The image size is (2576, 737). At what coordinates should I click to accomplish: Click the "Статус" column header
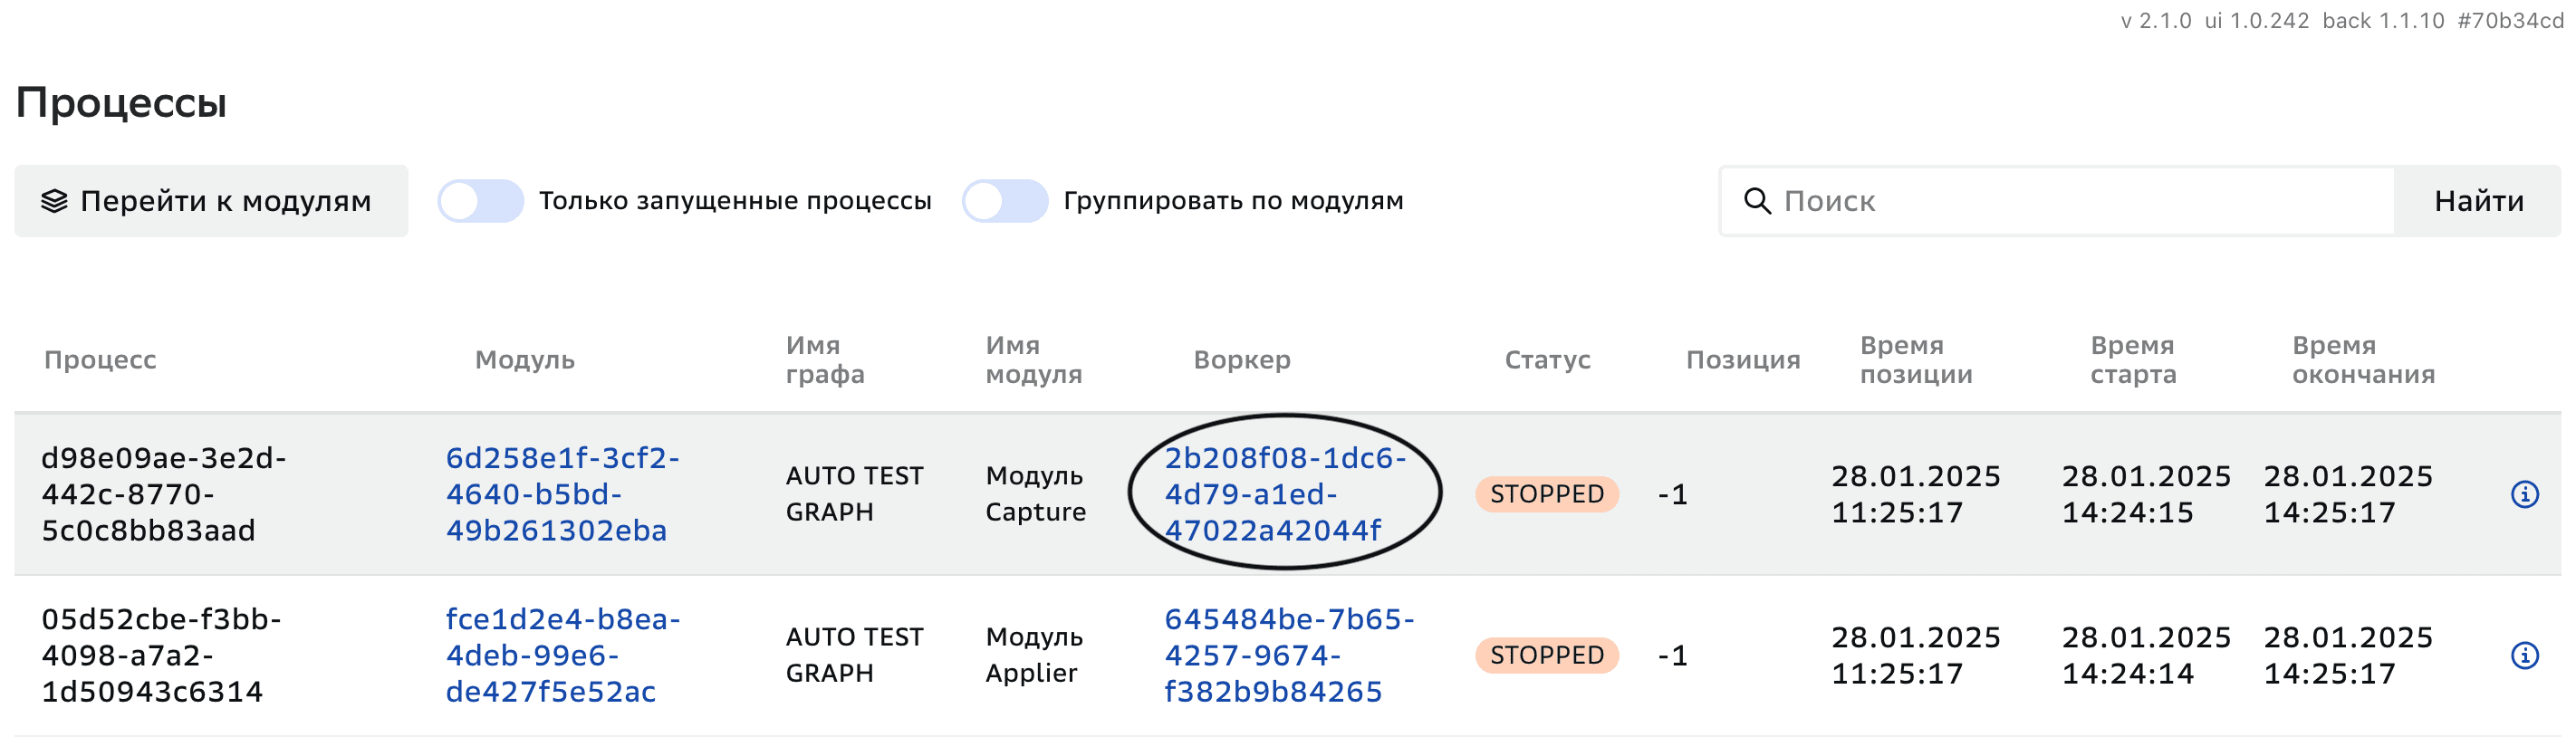[1546, 359]
